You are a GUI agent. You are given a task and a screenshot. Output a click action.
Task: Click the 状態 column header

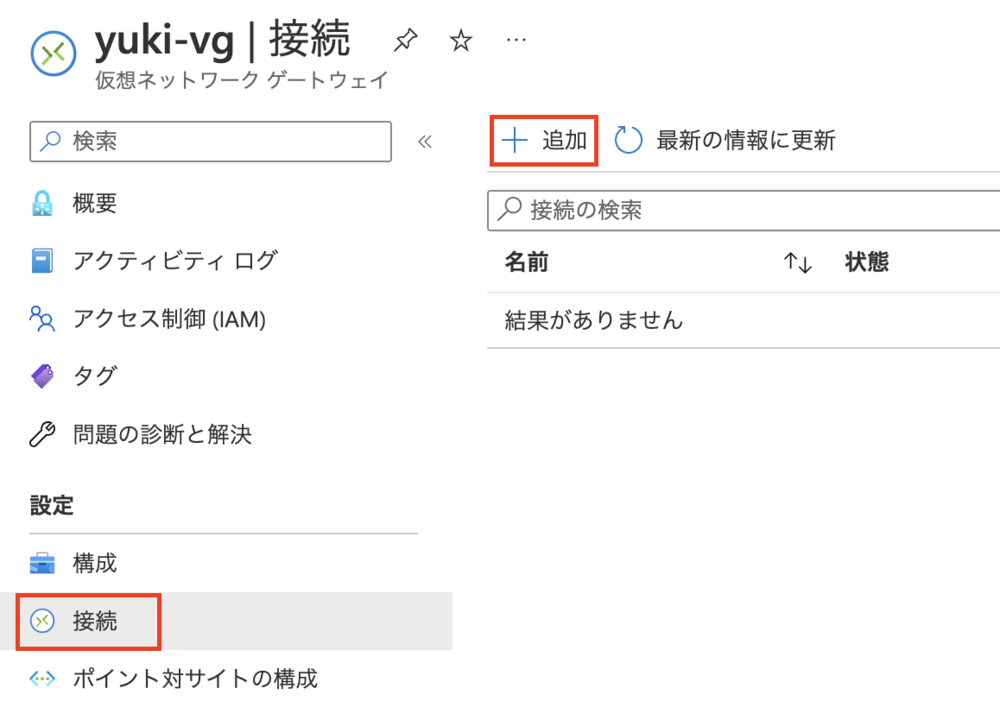pyautogui.click(x=866, y=263)
